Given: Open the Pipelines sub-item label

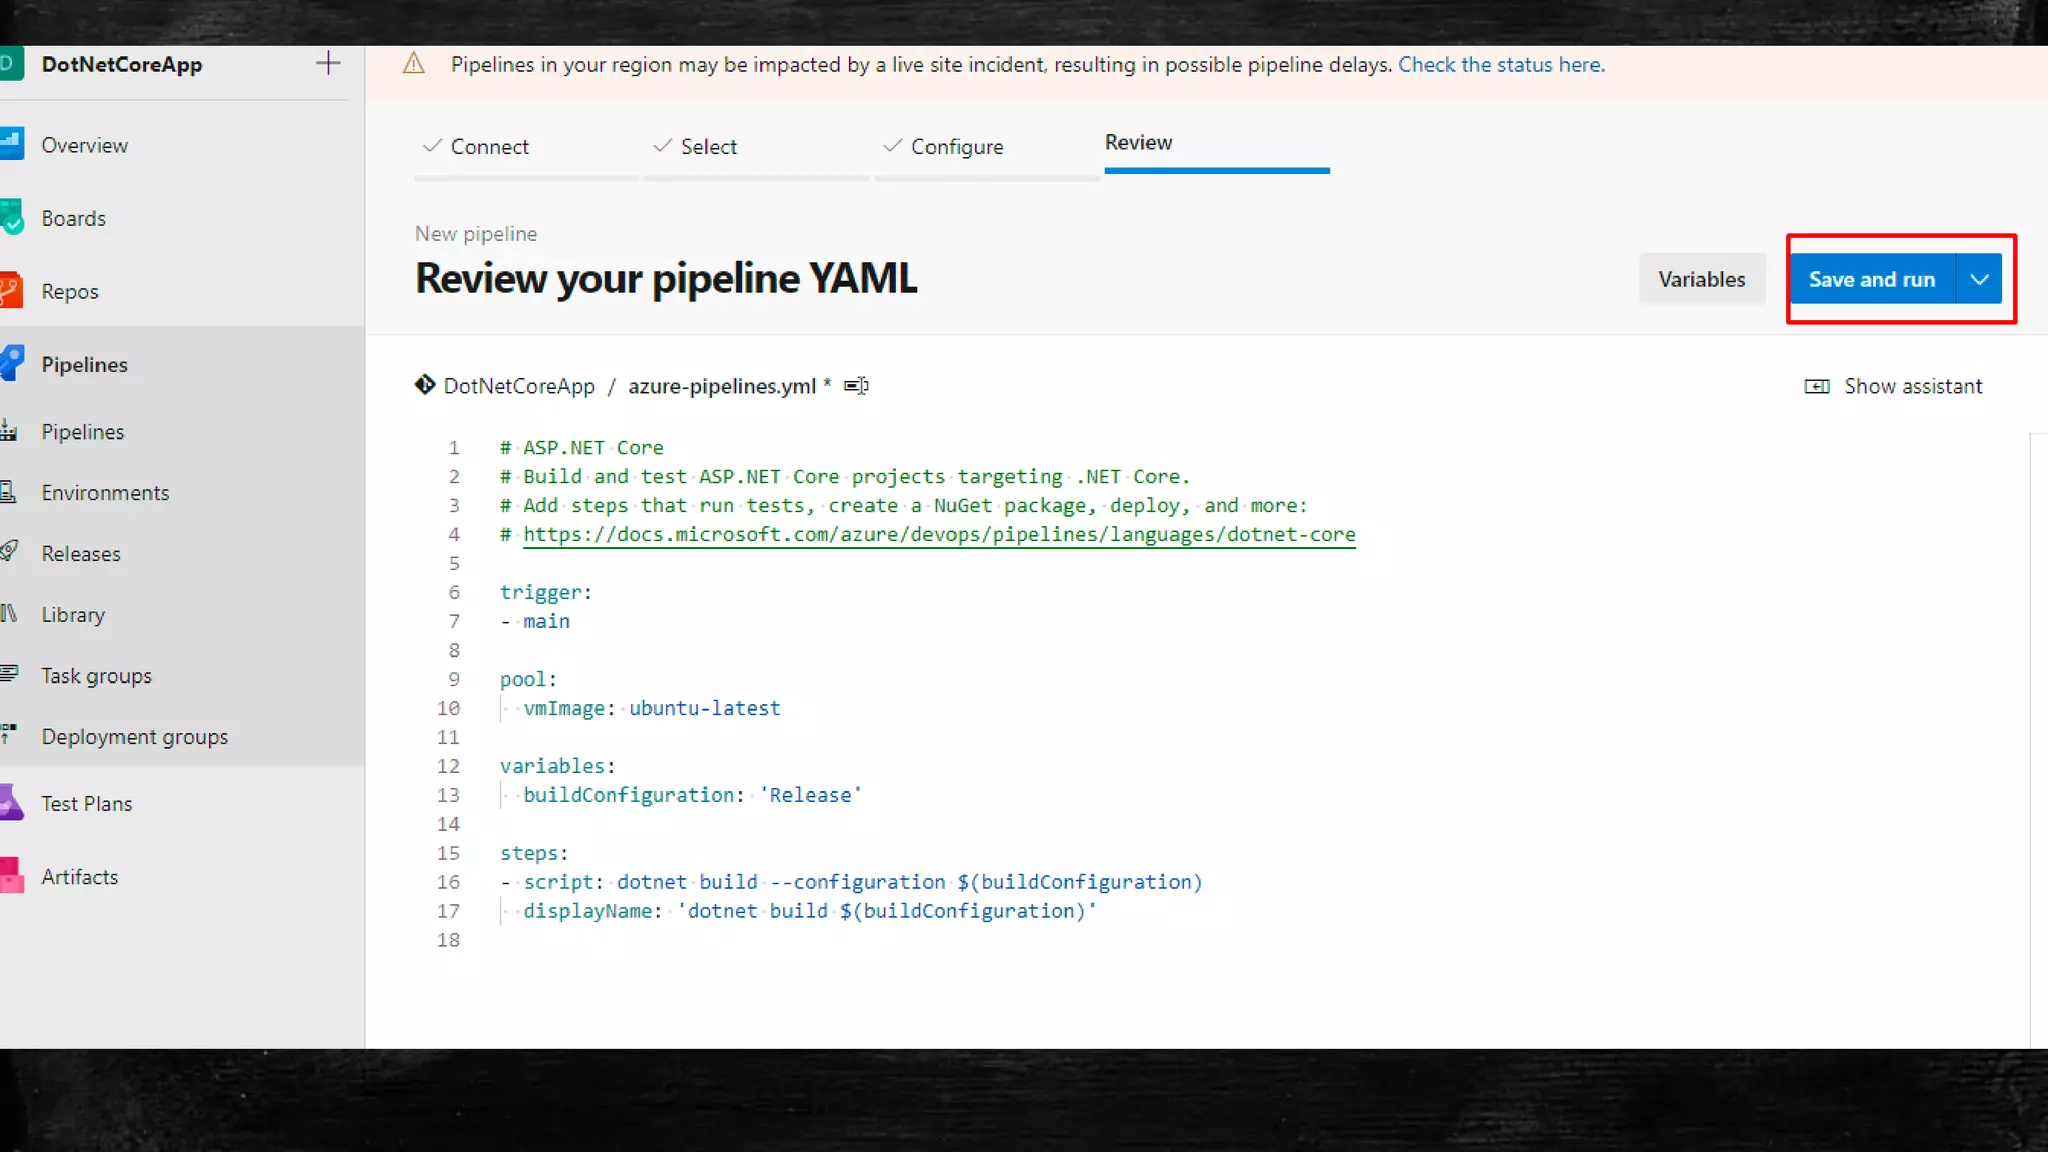Looking at the screenshot, I should pos(83,432).
